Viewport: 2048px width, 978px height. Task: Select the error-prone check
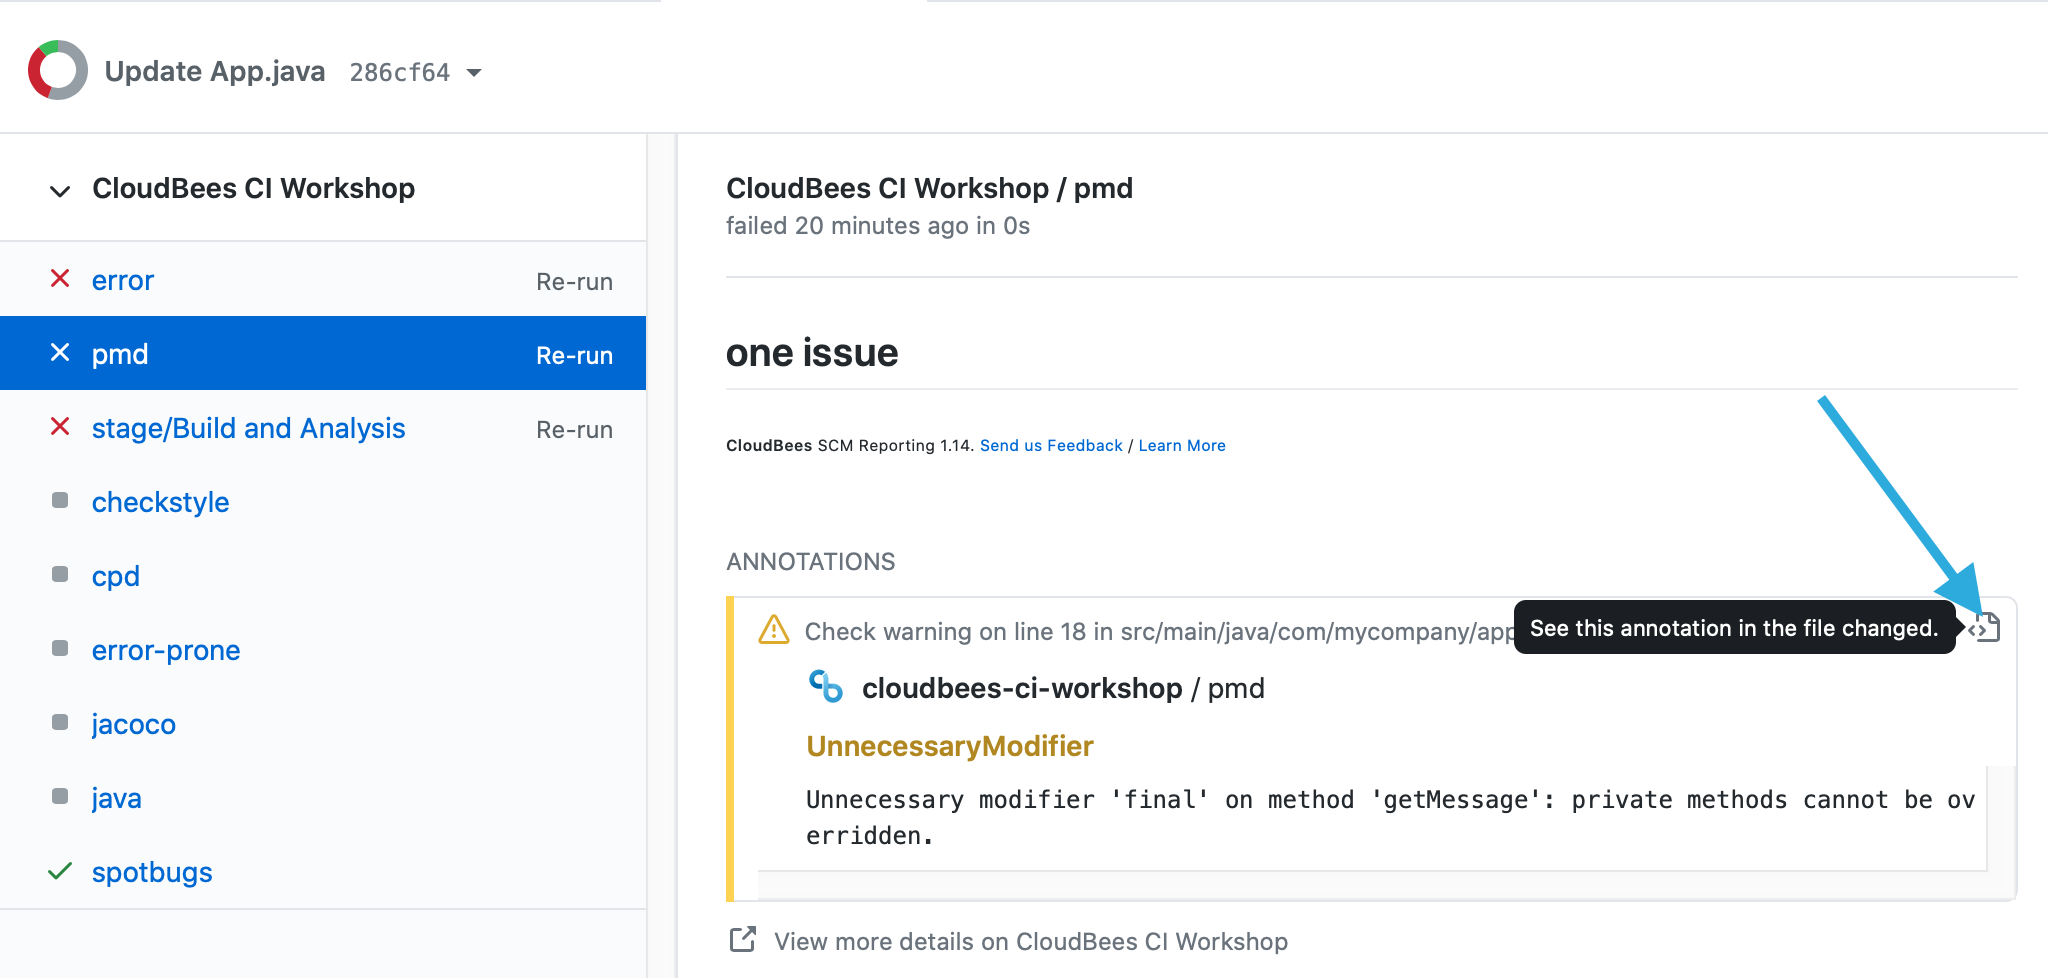pos(165,649)
